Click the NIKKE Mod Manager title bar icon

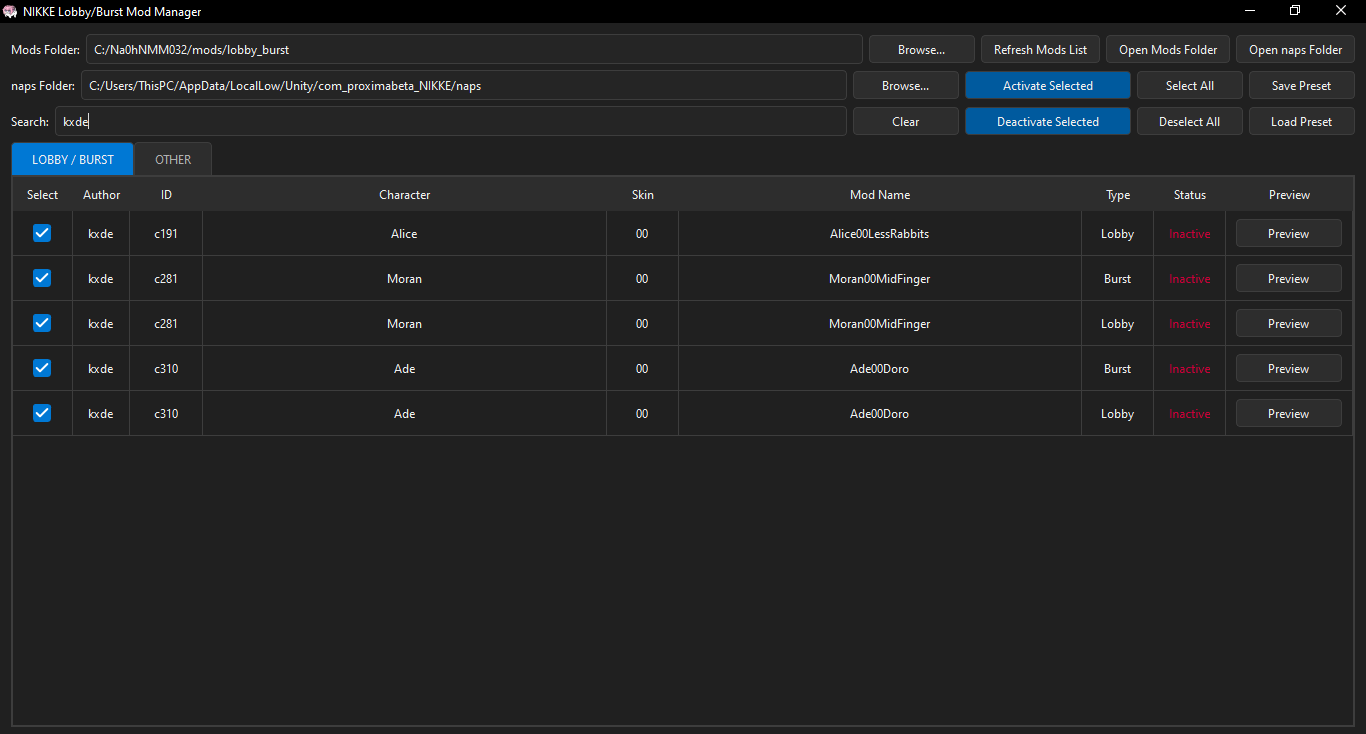[11, 11]
